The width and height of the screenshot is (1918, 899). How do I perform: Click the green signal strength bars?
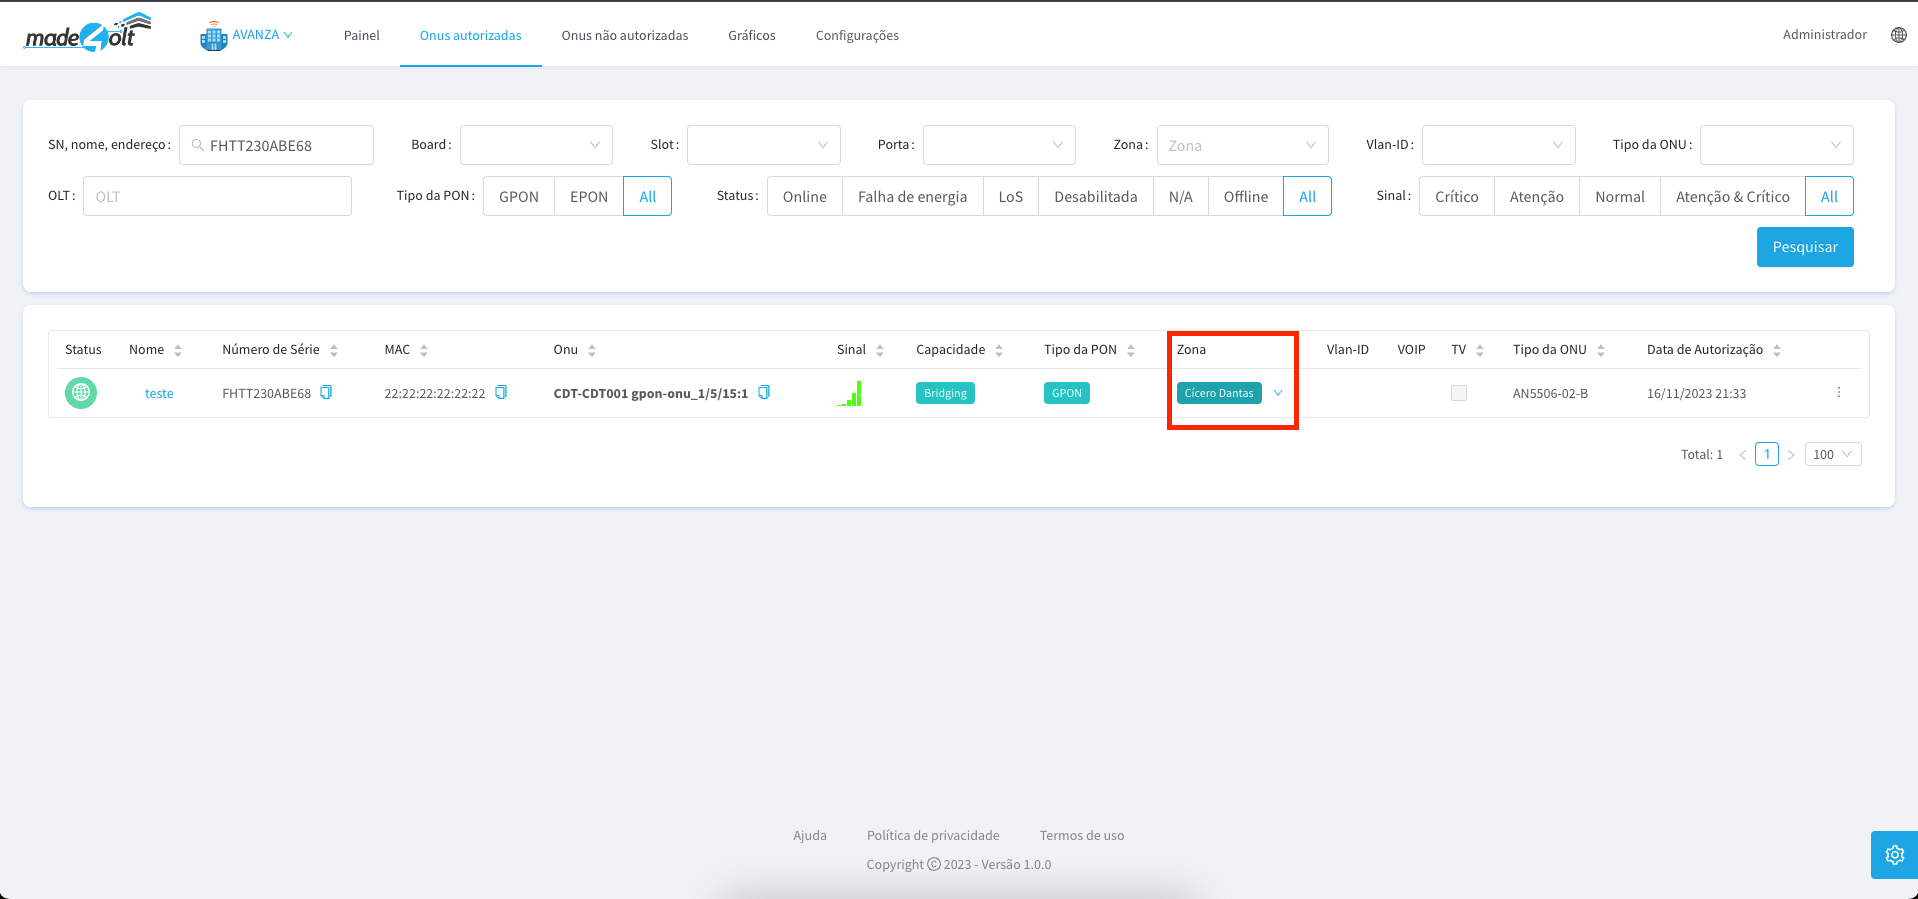(x=850, y=394)
